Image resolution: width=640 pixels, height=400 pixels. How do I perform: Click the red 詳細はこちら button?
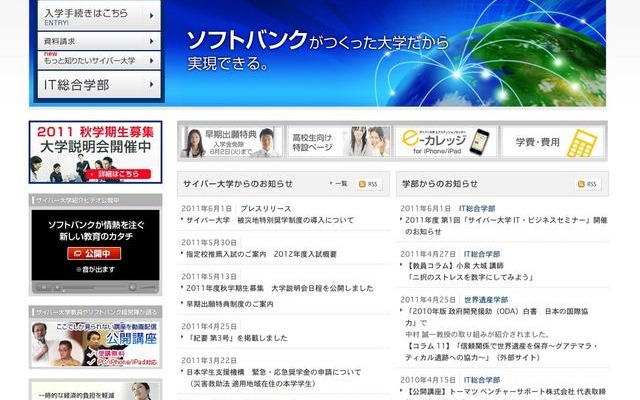point(118,174)
